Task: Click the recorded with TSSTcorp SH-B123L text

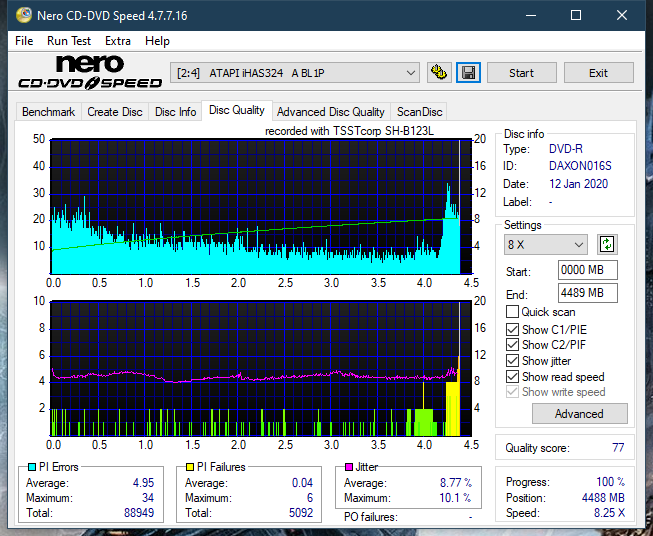Action: (x=349, y=131)
